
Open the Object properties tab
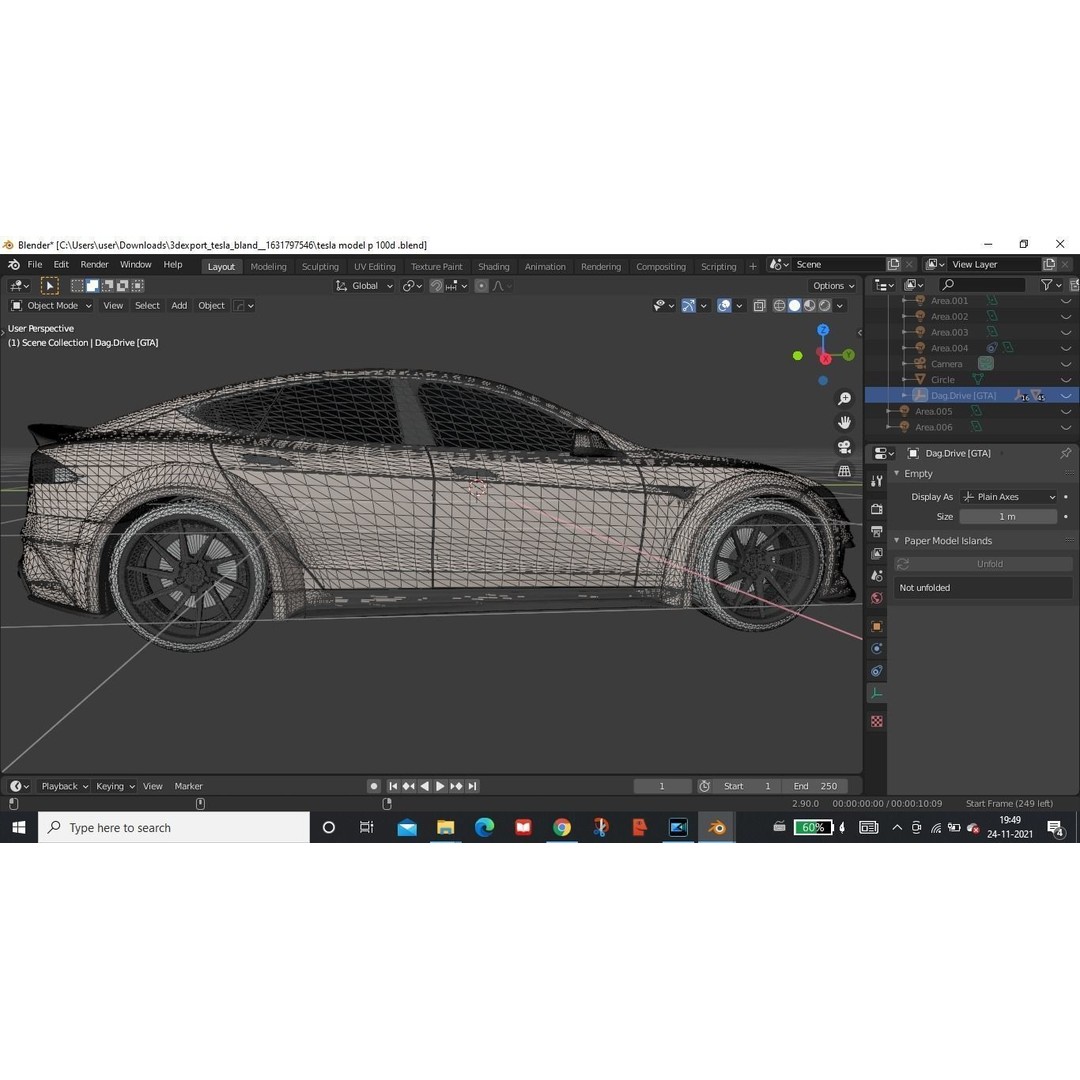tap(876, 626)
